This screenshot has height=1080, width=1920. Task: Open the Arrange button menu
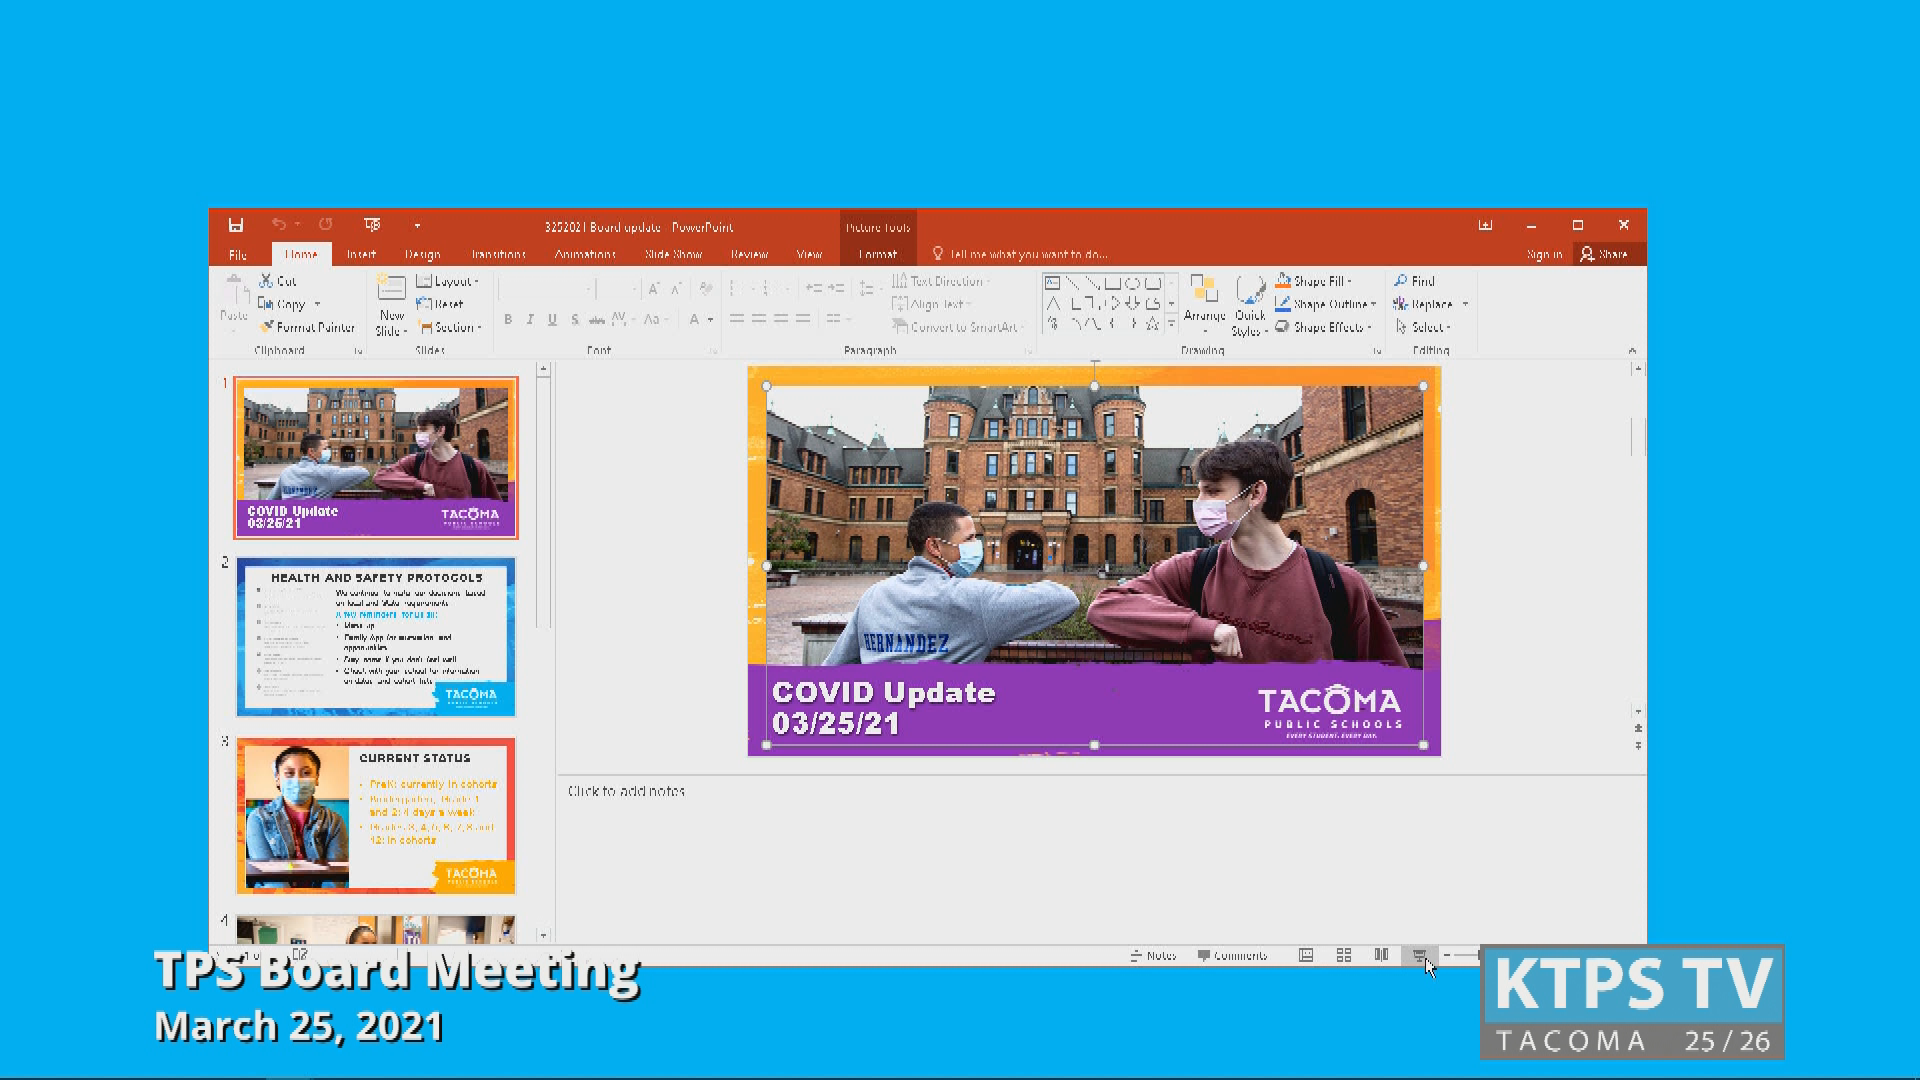pos(1204,305)
